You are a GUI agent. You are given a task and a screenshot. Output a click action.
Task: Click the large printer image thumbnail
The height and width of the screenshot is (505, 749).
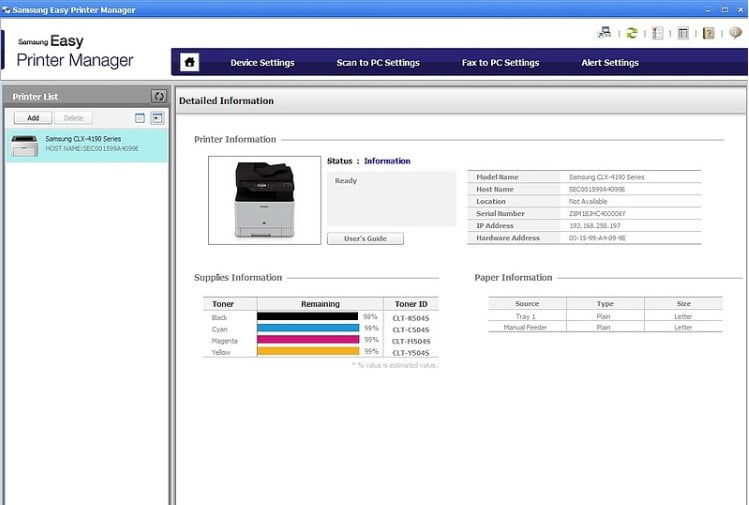265,200
